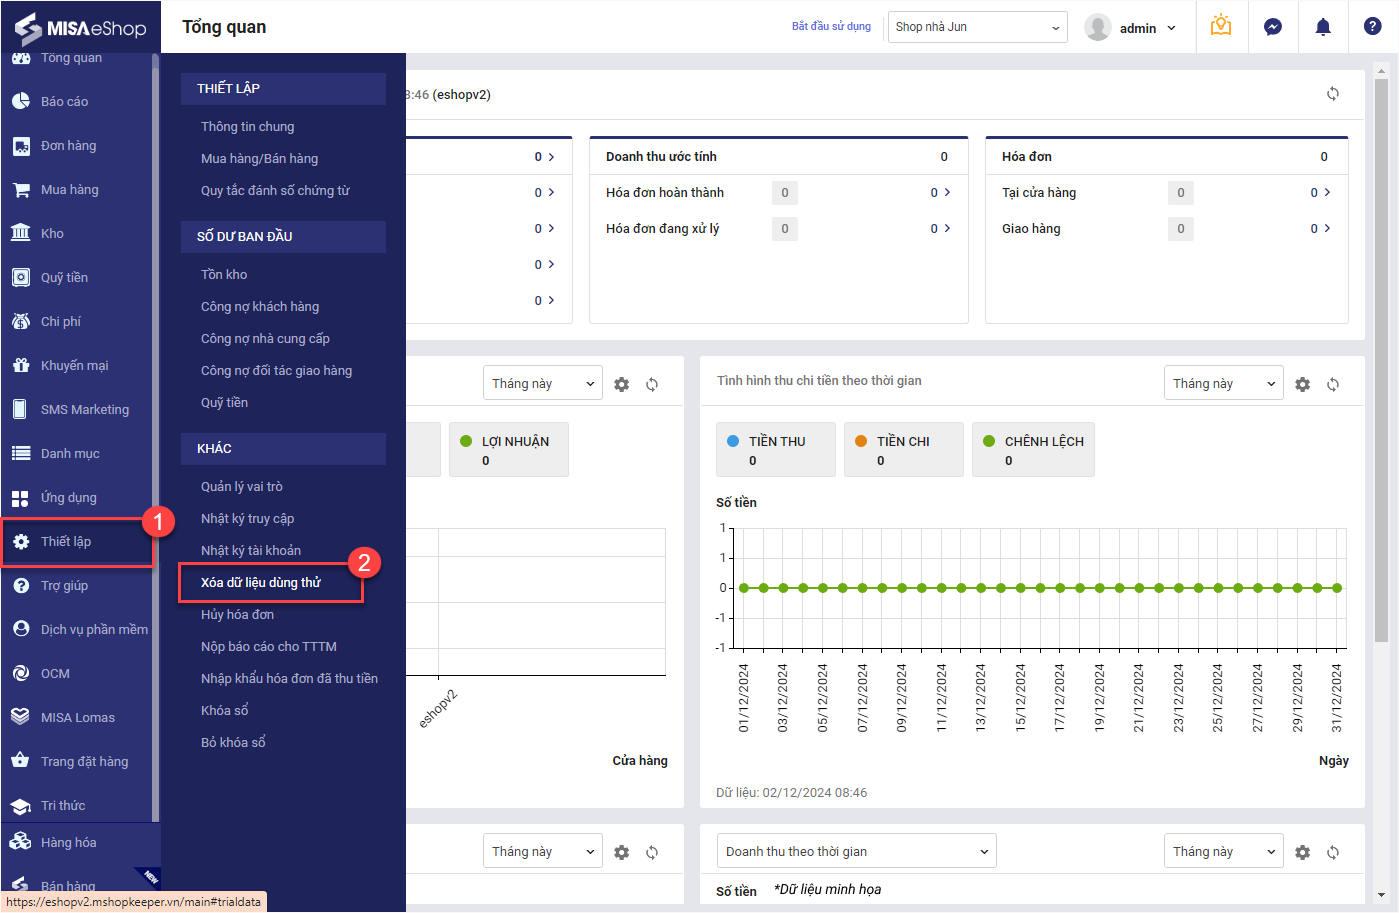Open the Shop nhà Jun store dropdown
Image resolution: width=1399 pixels, height=913 pixels.
tap(977, 27)
